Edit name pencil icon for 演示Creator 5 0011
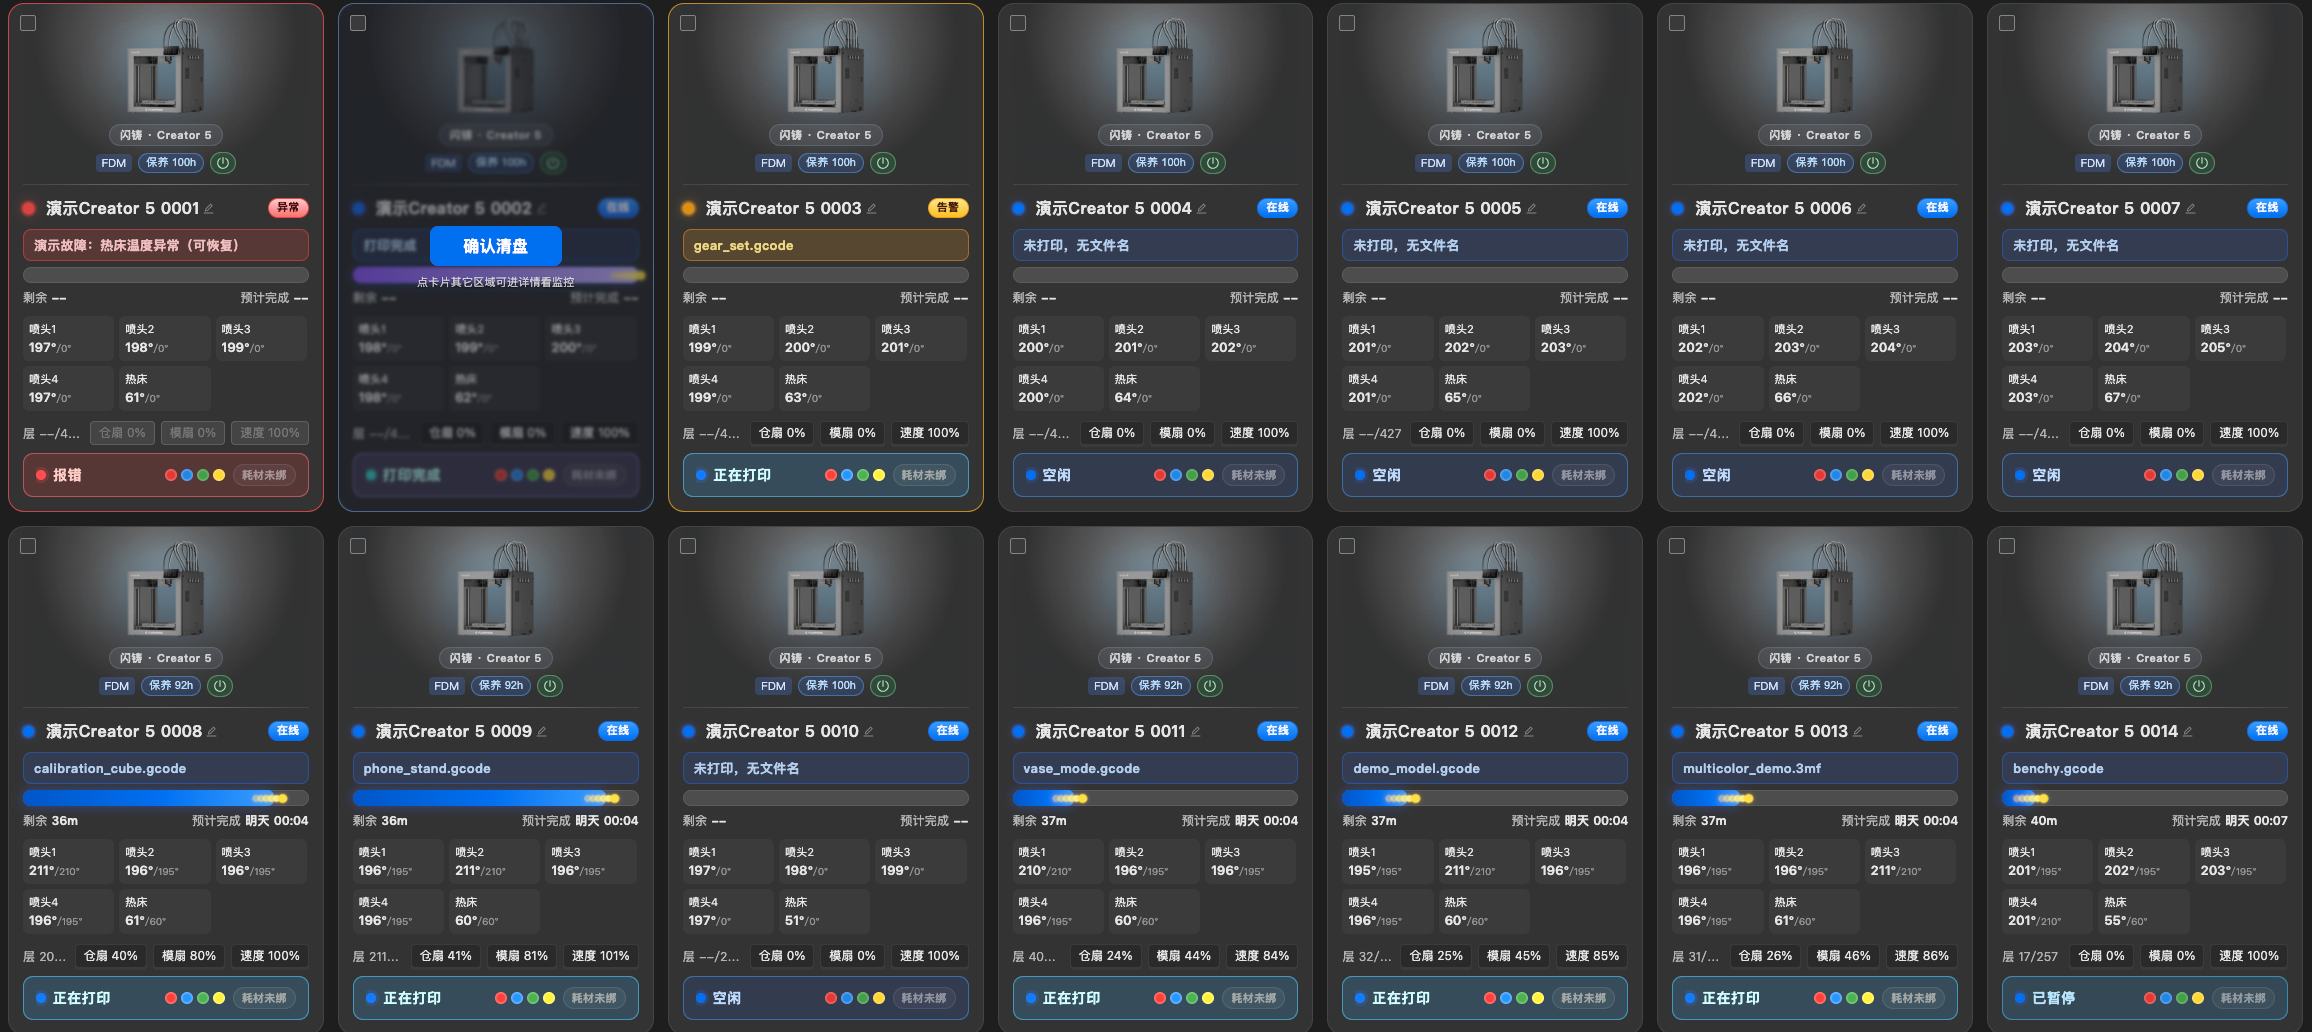 coord(1196,732)
